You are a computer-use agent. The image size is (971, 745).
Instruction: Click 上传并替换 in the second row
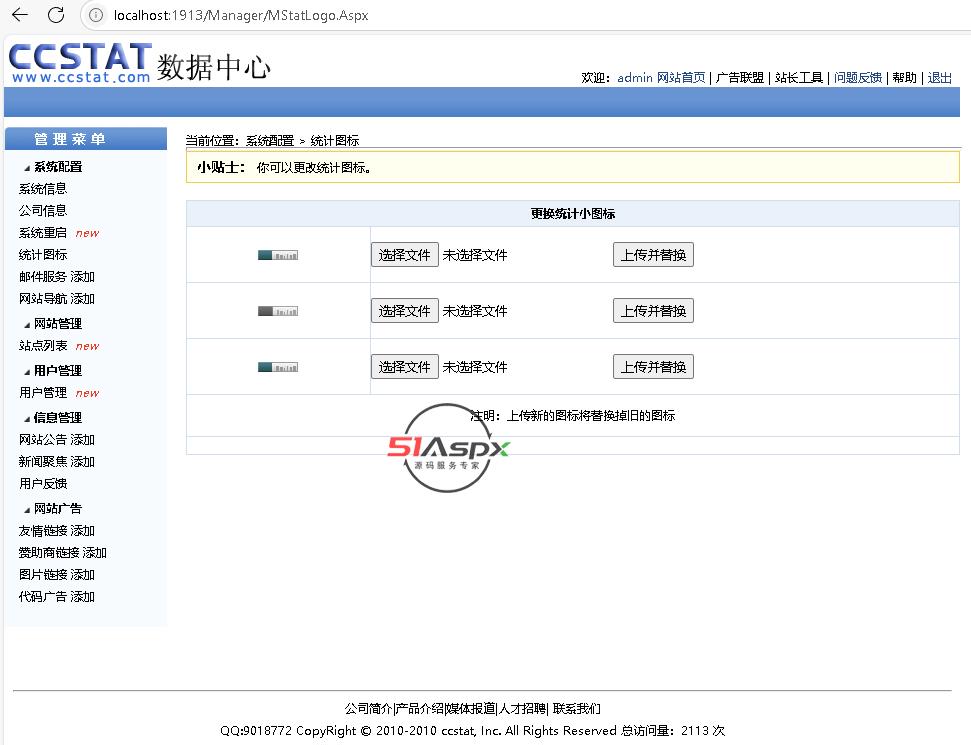[x=653, y=311]
